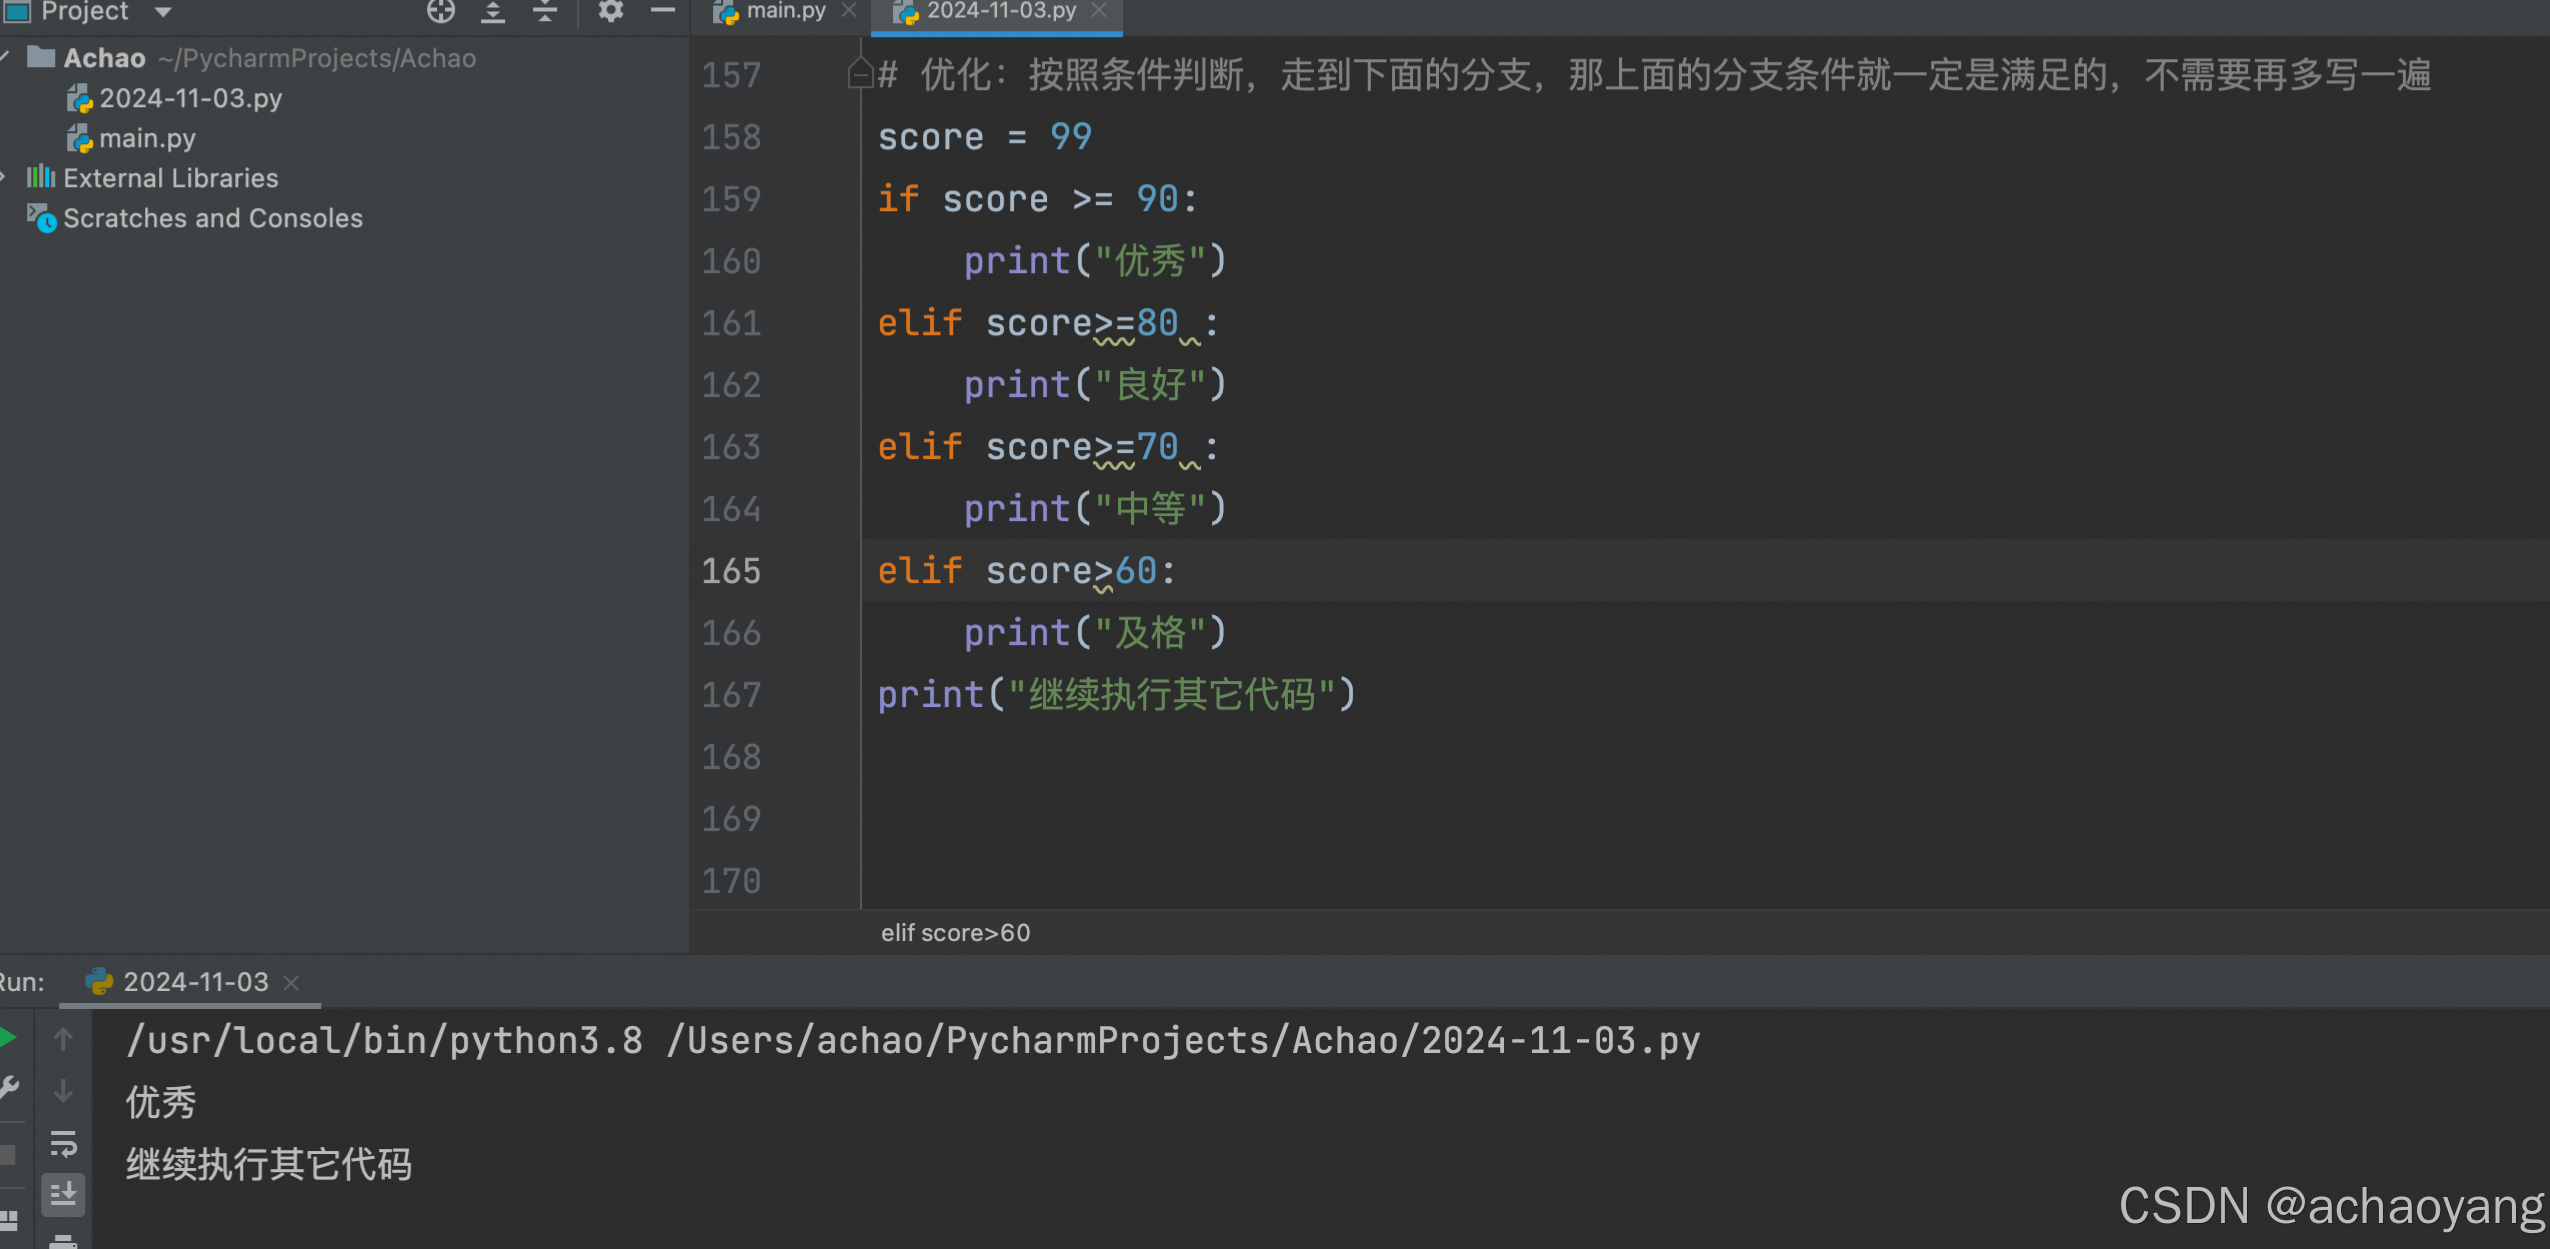Image resolution: width=2550 pixels, height=1249 pixels.
Task: Click the green rerun button in Run panel
Action: coord(8,1038)
